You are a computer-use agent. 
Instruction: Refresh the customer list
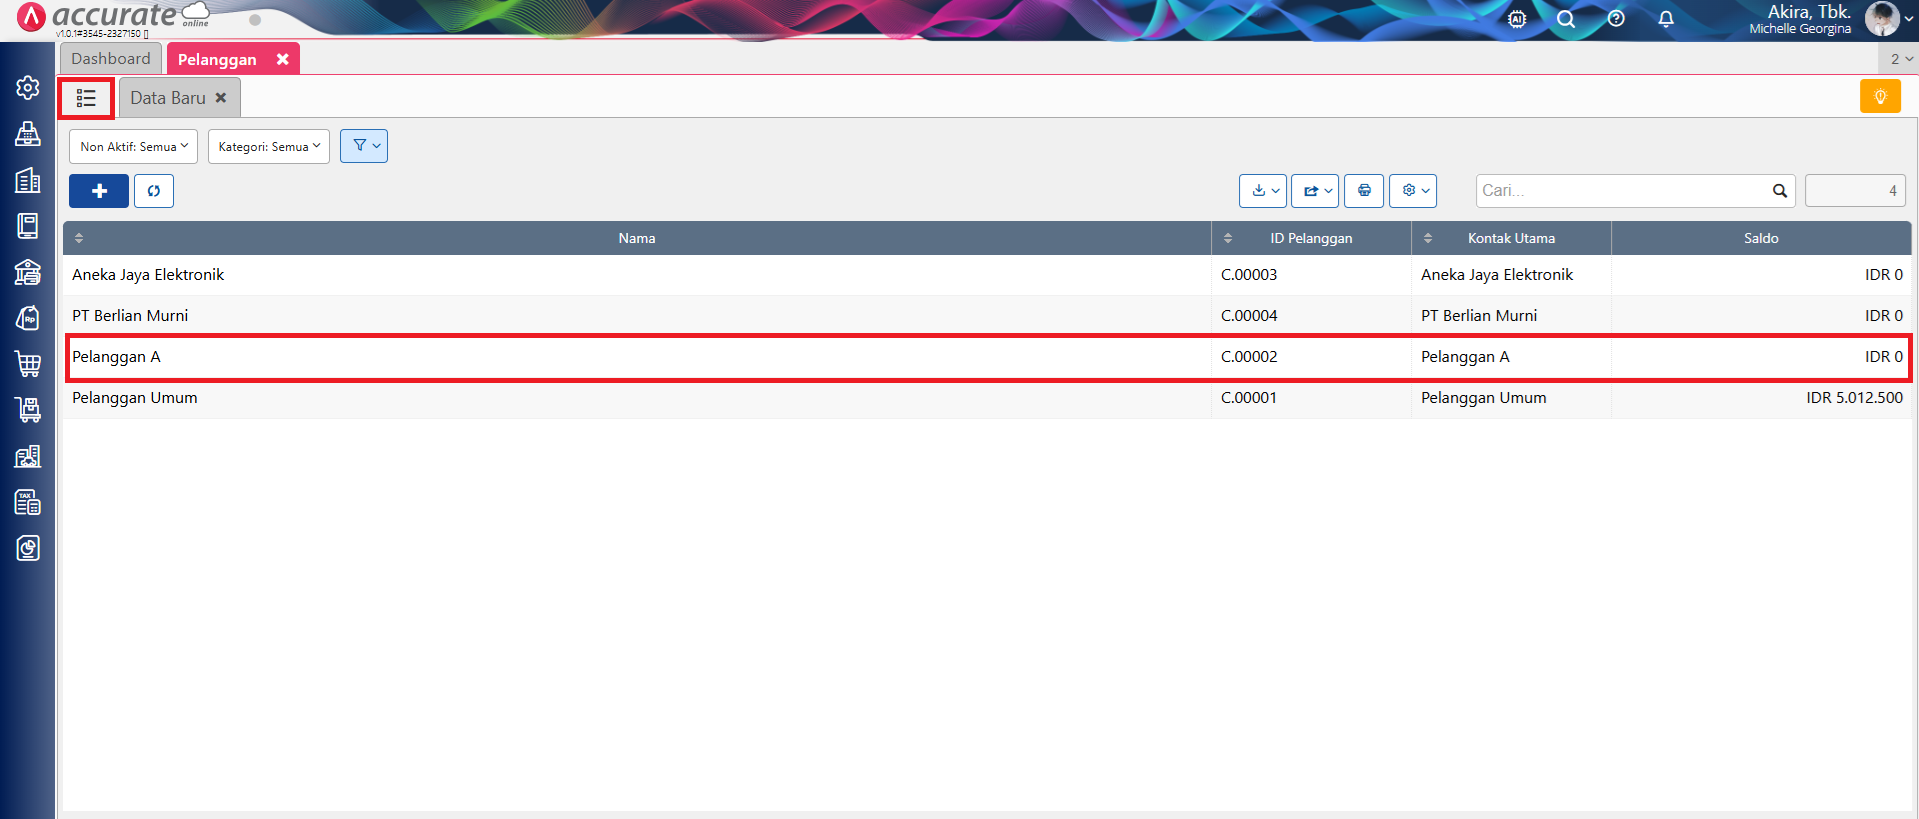click(154, 191)
